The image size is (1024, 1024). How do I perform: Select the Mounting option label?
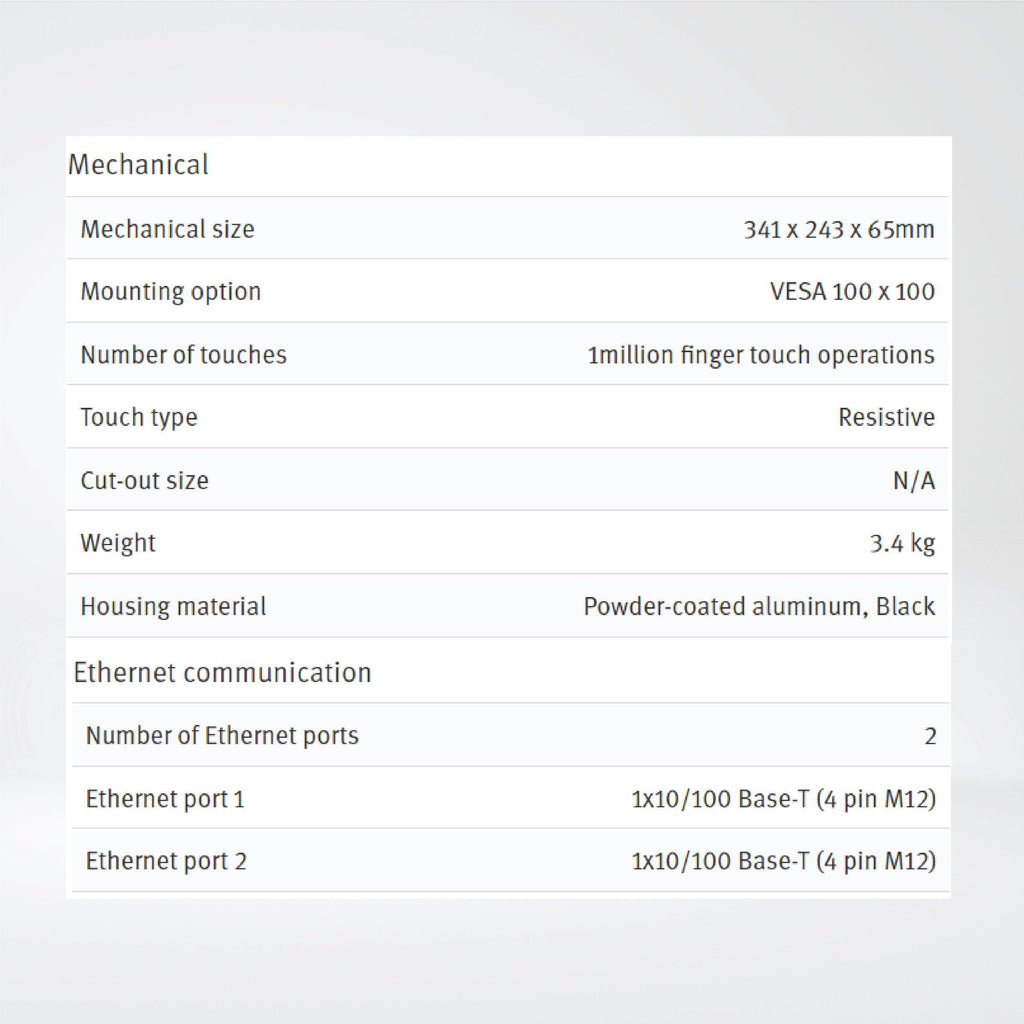point(170,292)
